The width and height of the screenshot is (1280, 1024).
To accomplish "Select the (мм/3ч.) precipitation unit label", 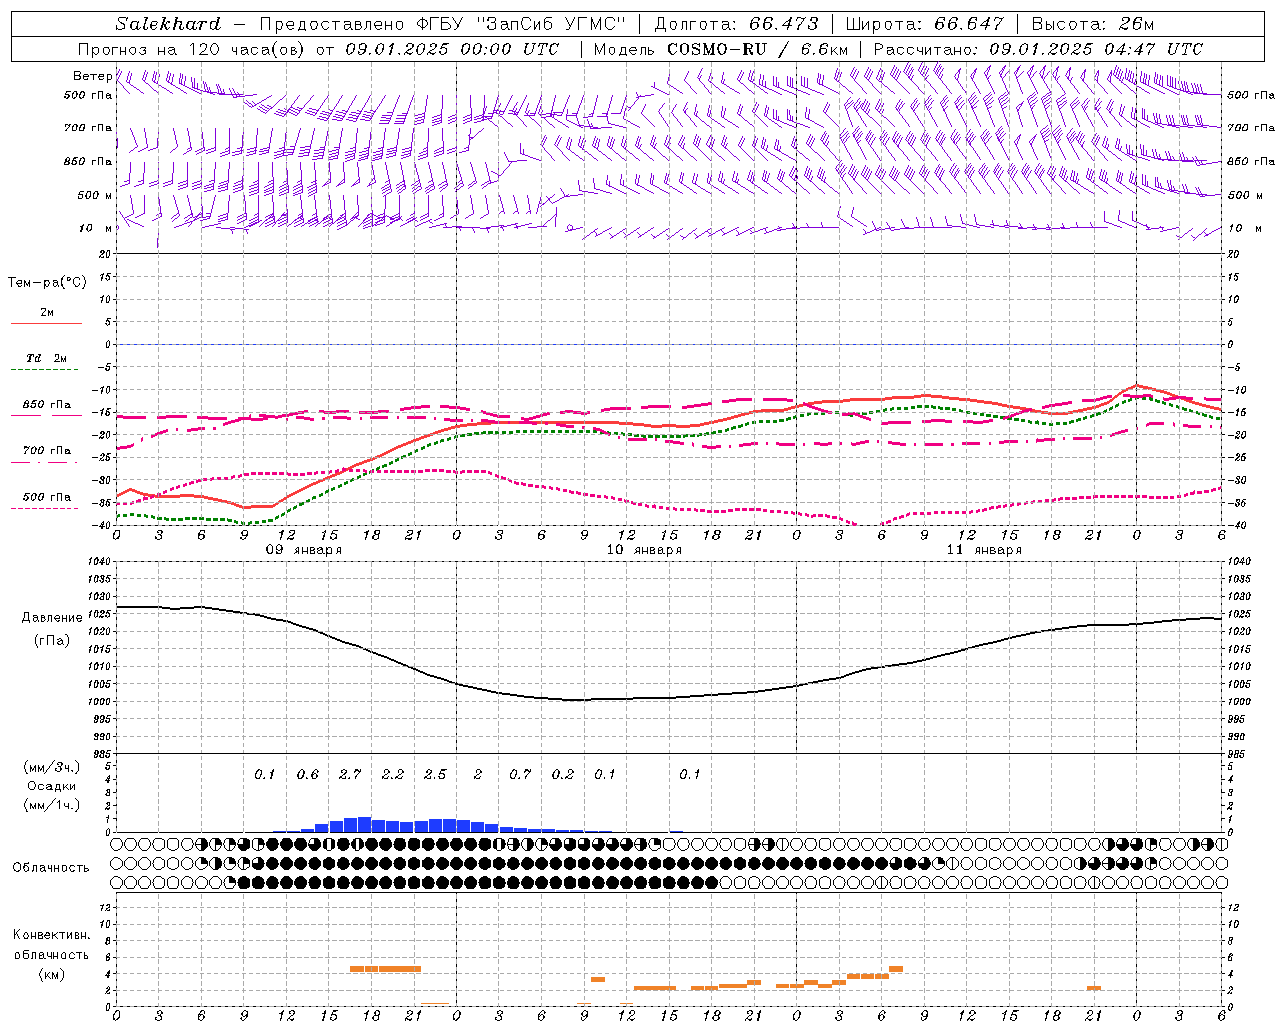I will pyautogui.click(x=52, y=768).
